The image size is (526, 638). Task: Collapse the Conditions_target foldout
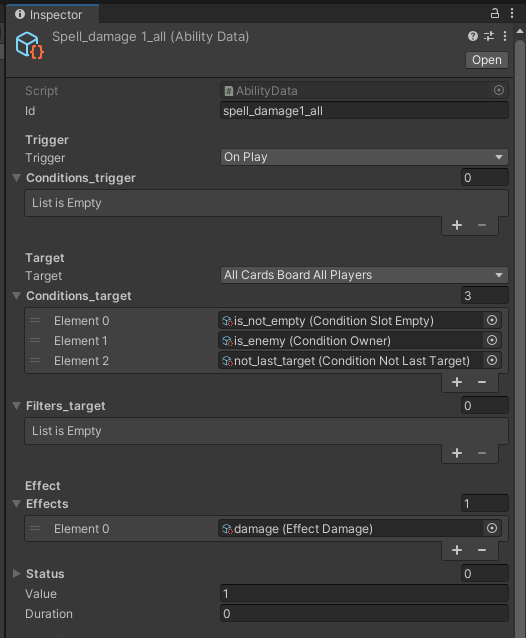pyautogui.click(x=17, y=296)
